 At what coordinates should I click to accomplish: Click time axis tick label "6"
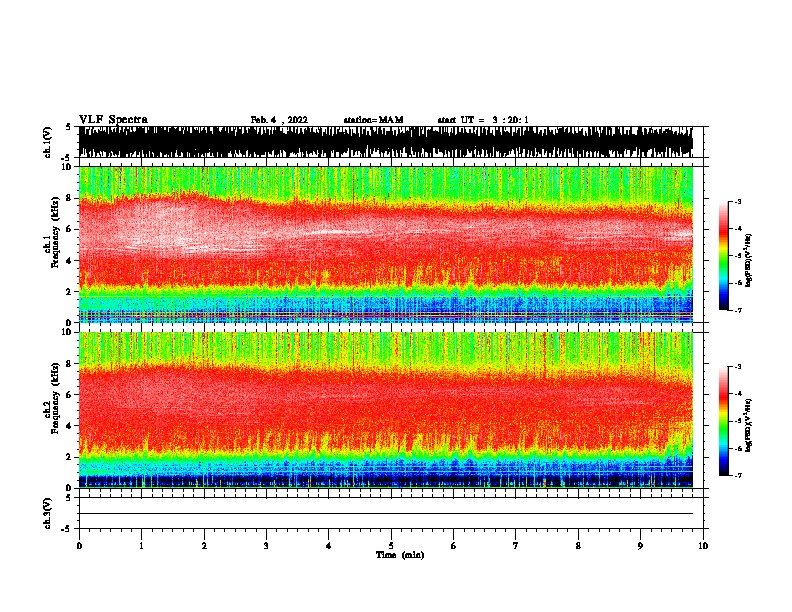[453, 546]
